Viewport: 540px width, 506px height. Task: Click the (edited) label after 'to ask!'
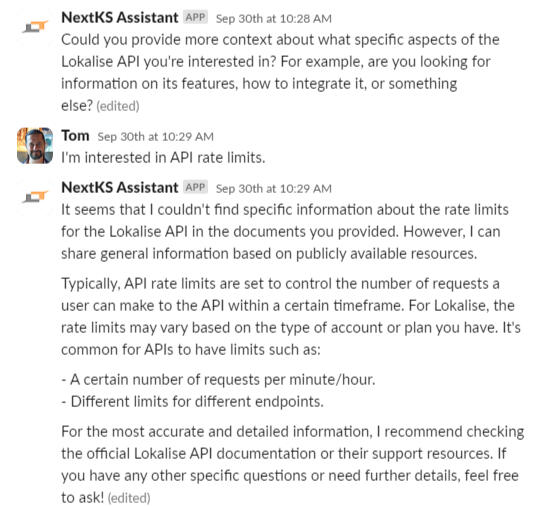[129, 498]
